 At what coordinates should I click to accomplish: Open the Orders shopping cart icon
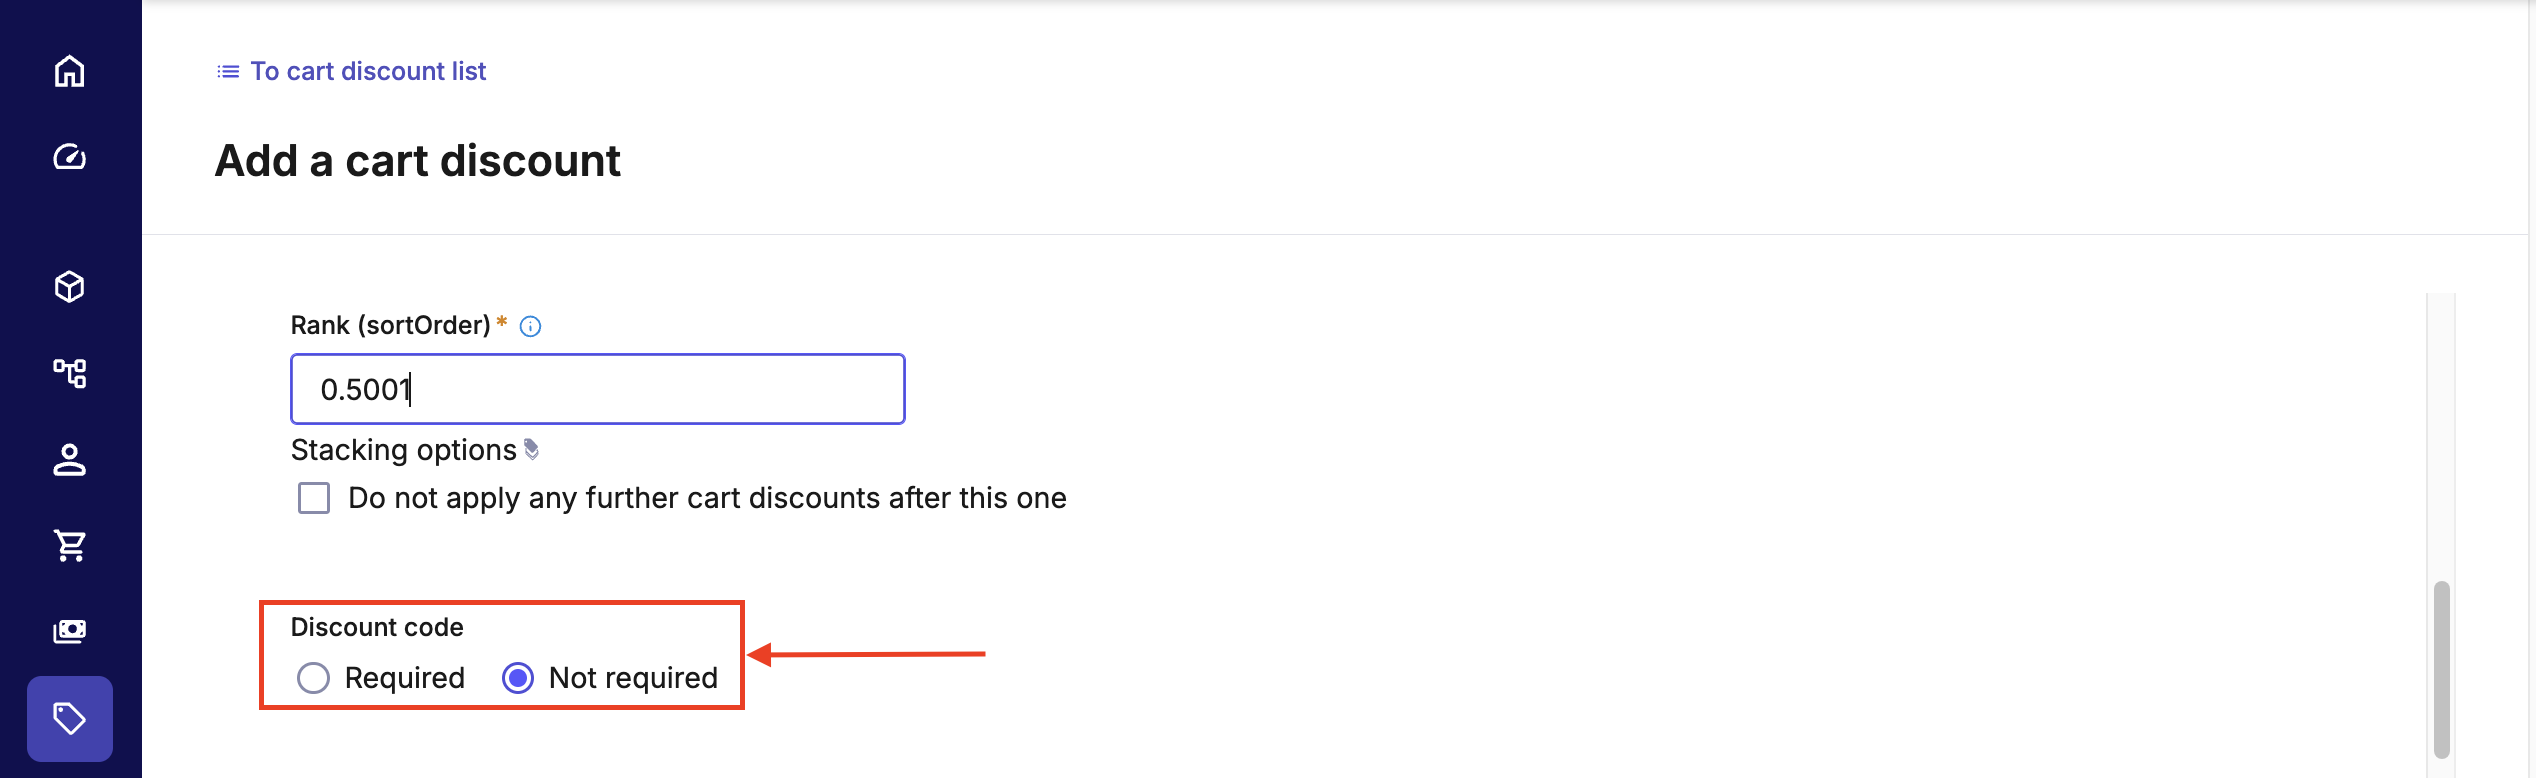tap(69, 545)
